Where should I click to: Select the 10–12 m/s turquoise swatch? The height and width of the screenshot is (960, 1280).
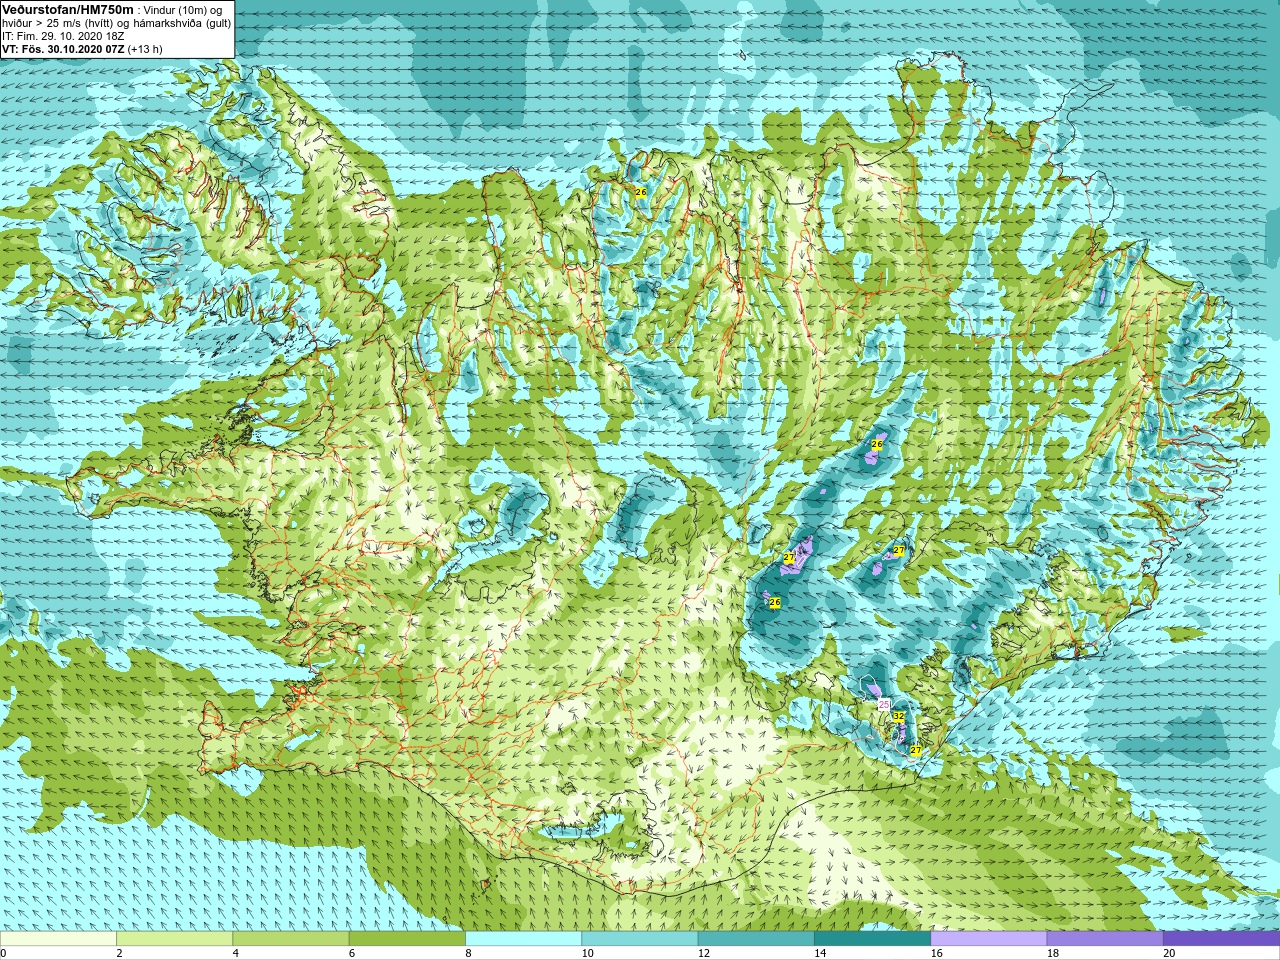(639, 939)
